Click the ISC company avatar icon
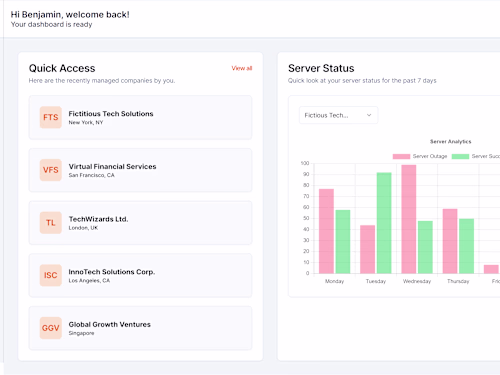The height and width of the screenshot is (375, 500). [x=51, y=275]
